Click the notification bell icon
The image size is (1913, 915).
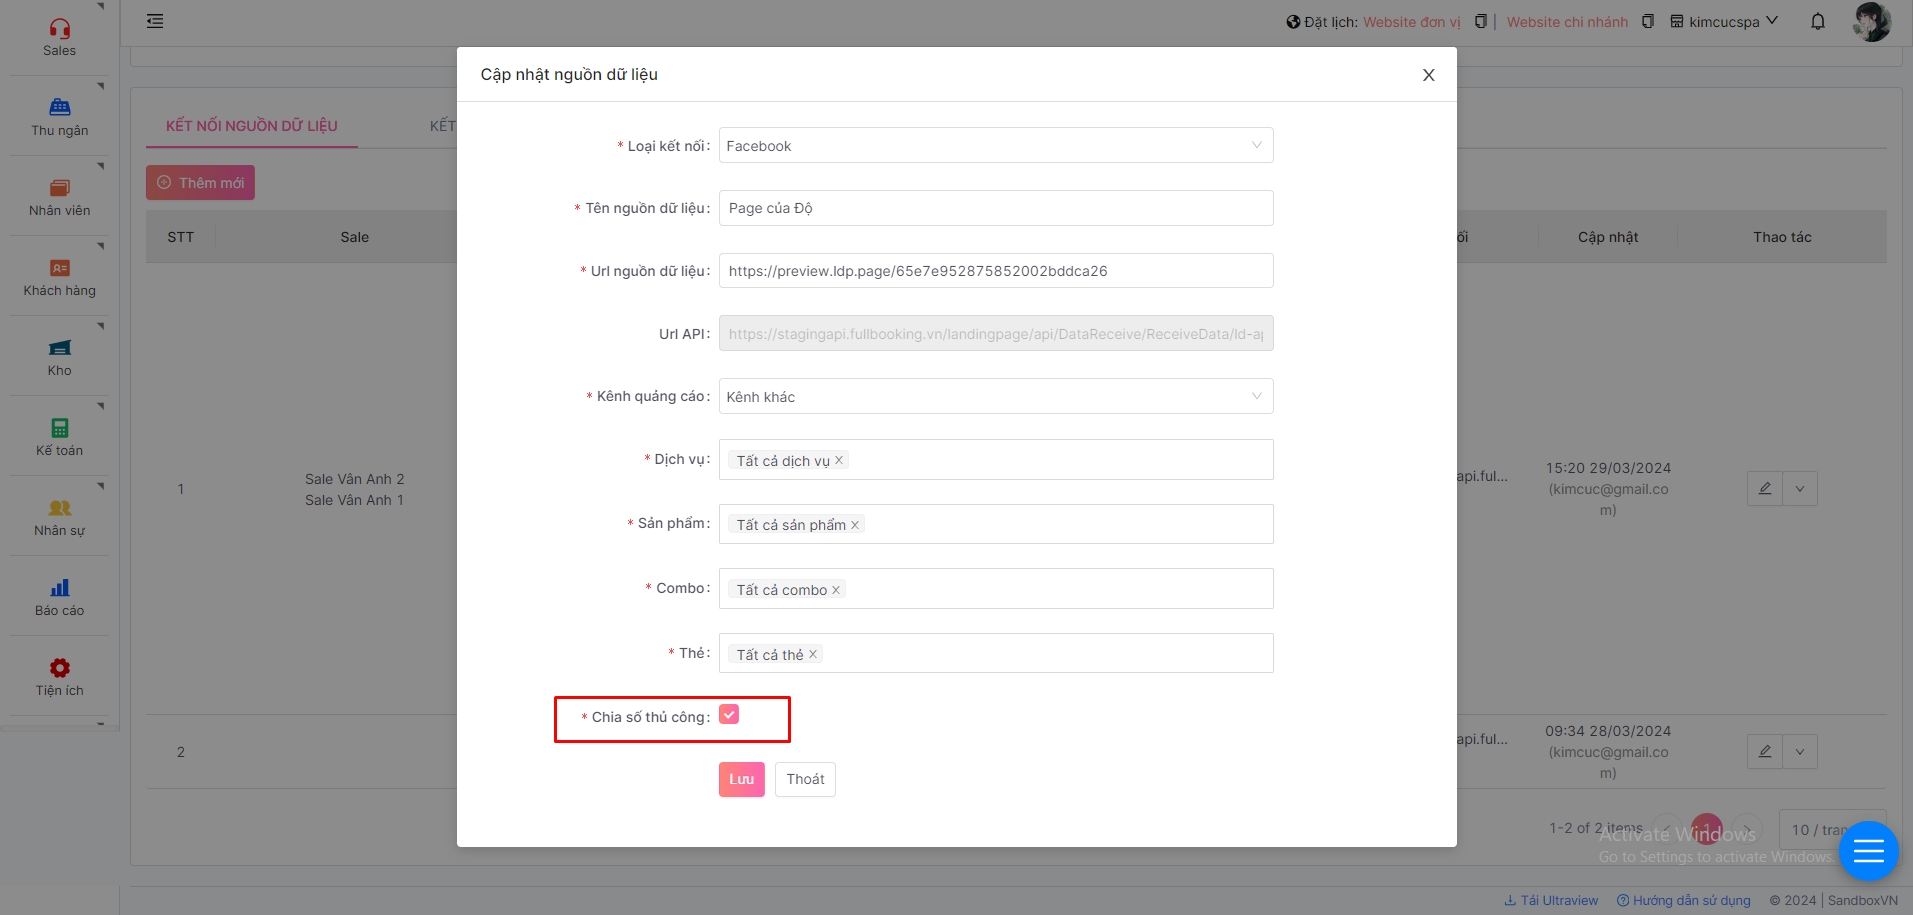1817,22
